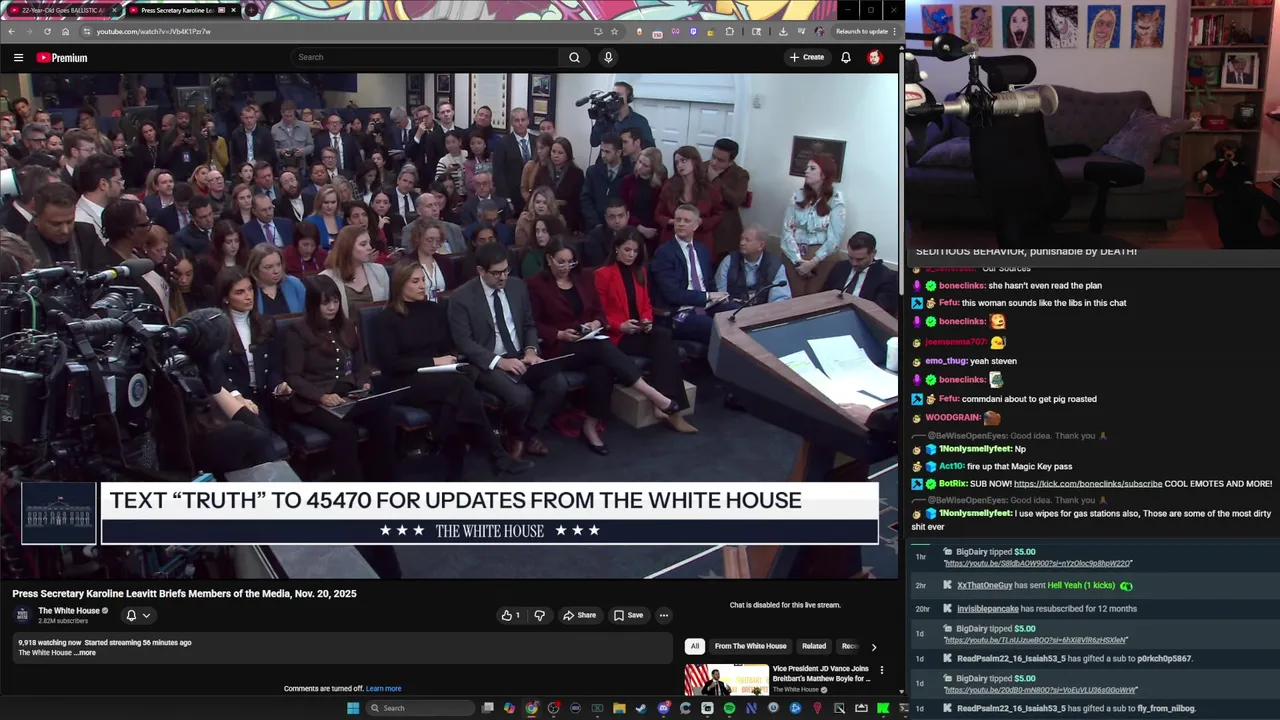Open The White House channel avatar

pyautogui.click(x=22, y=614)
